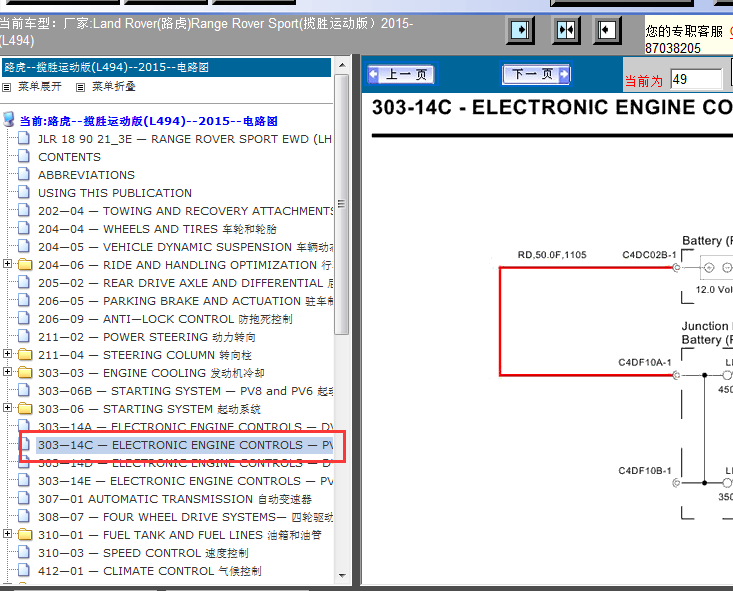
Task: Click the split-panels center arrows icon
Action: [x=566, y=31]
